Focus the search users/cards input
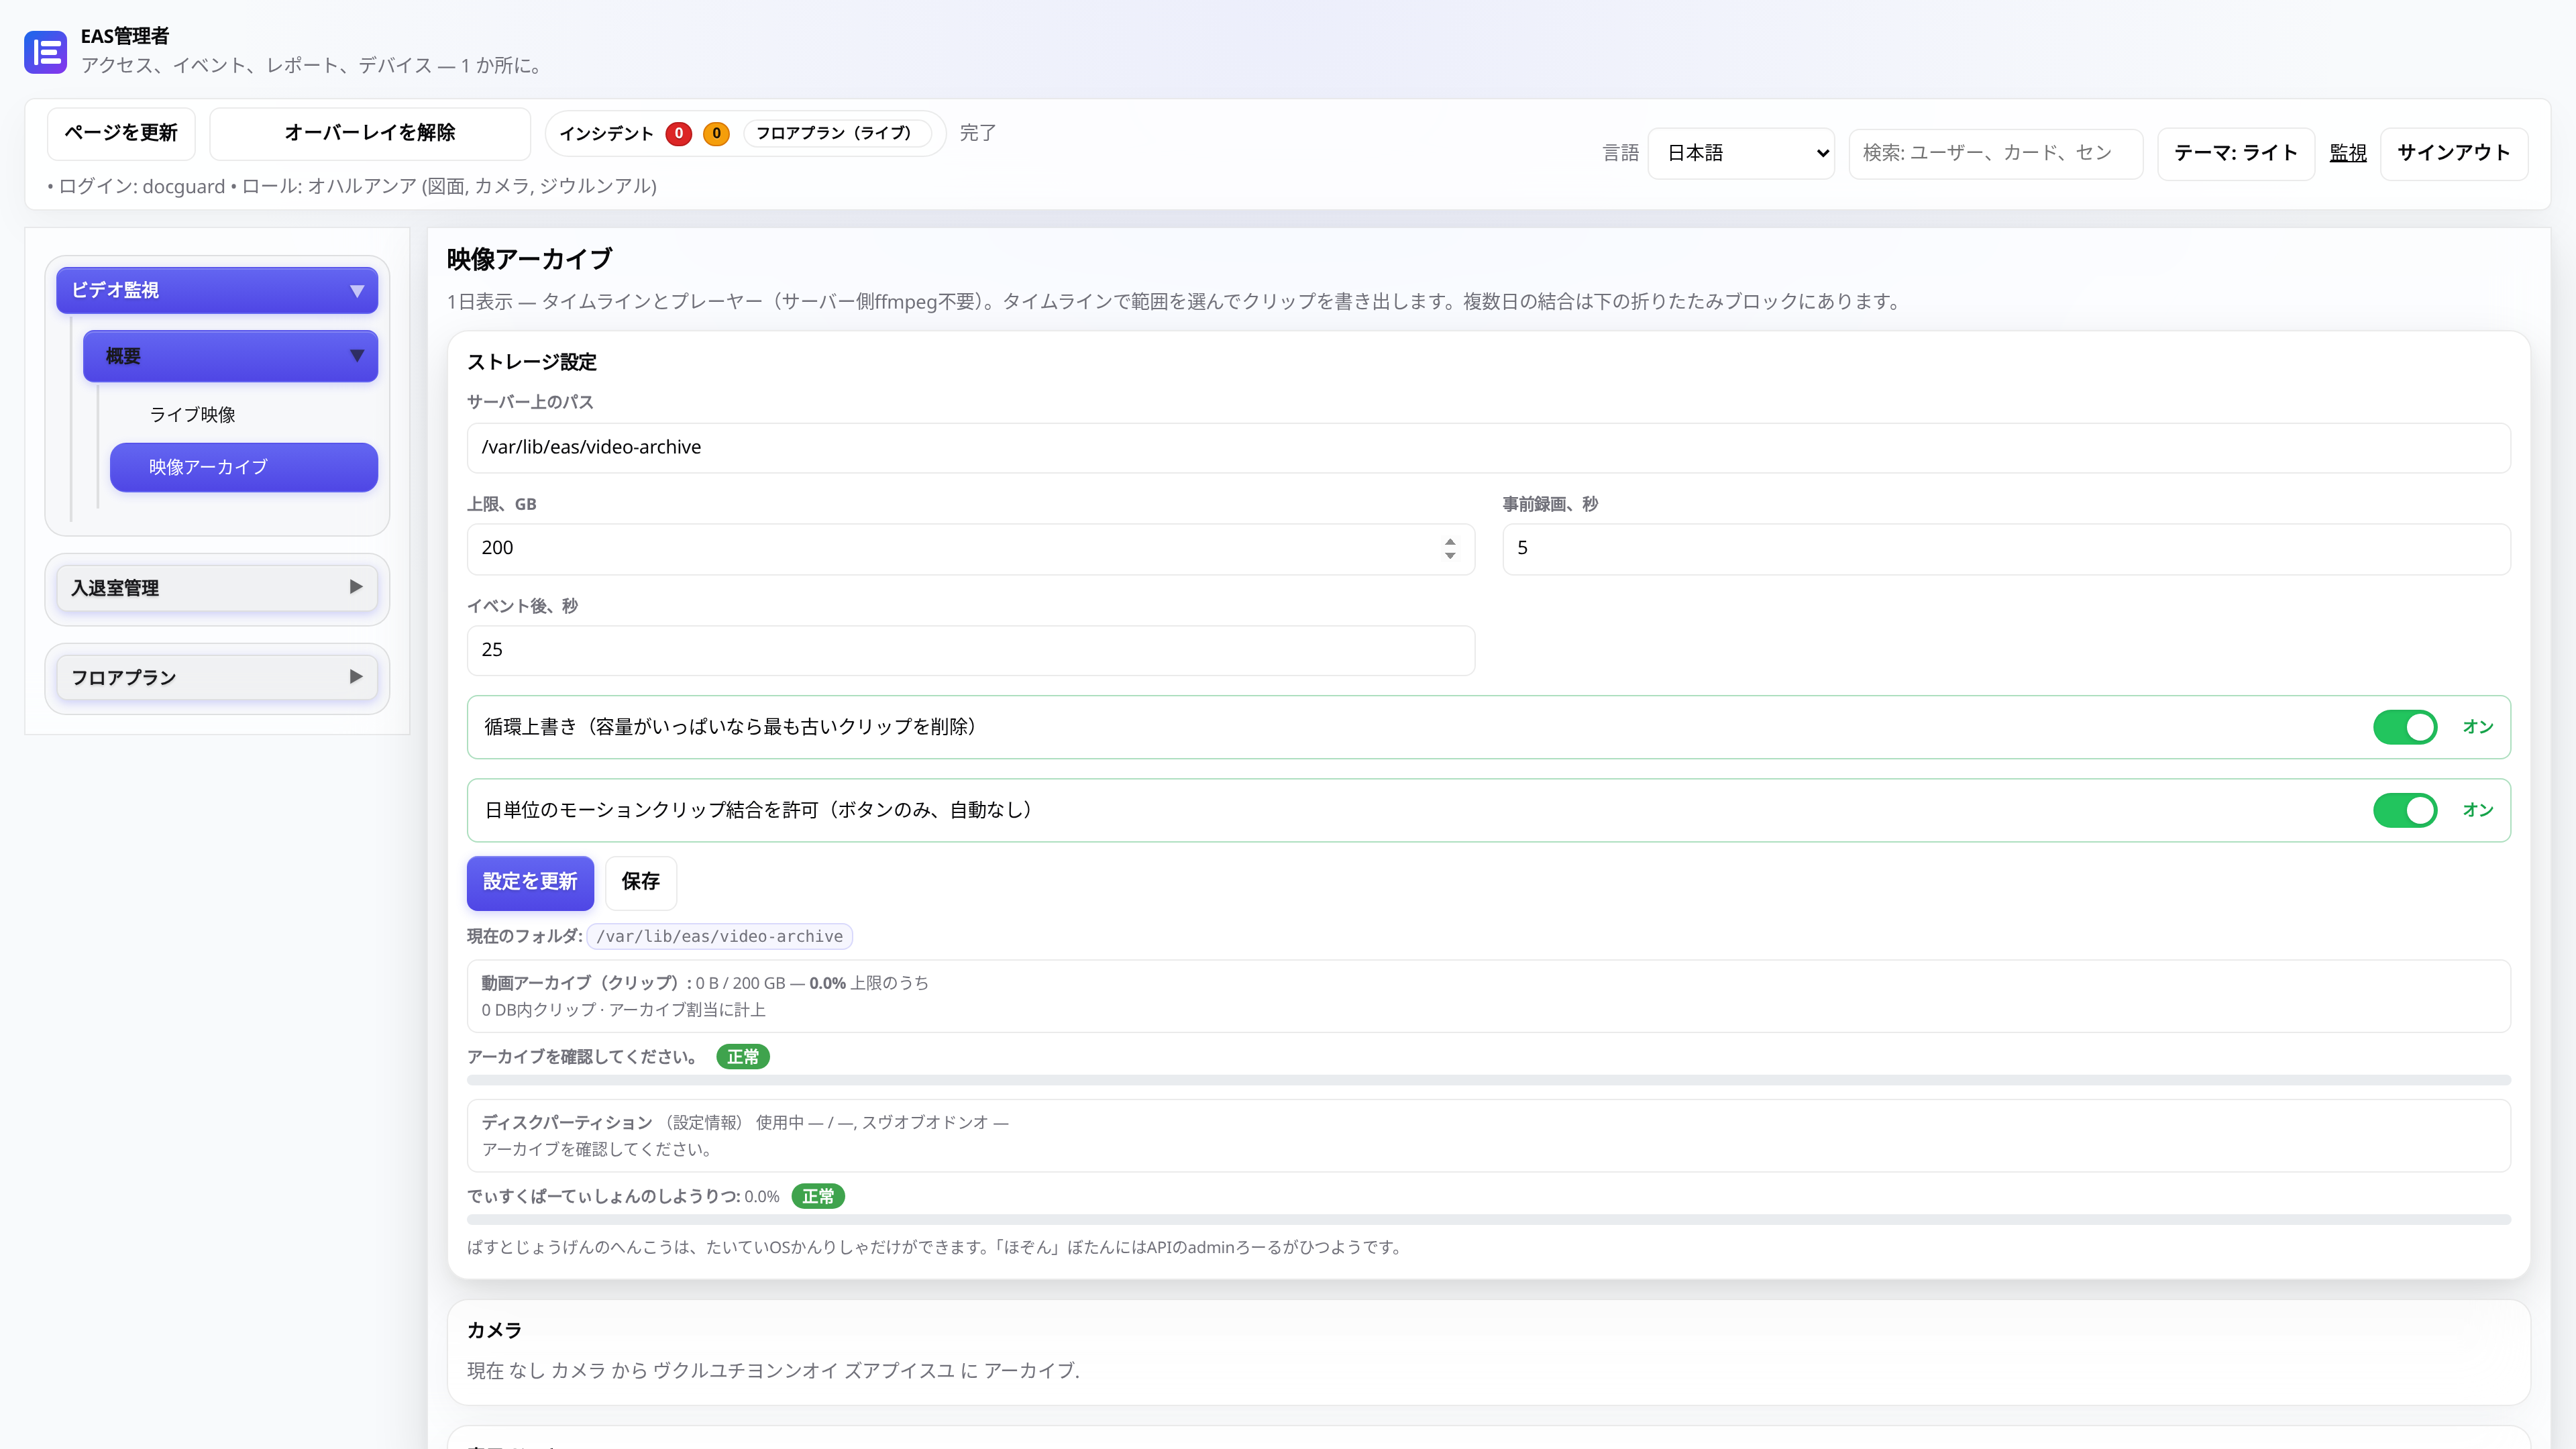 tap(1995, 153)
